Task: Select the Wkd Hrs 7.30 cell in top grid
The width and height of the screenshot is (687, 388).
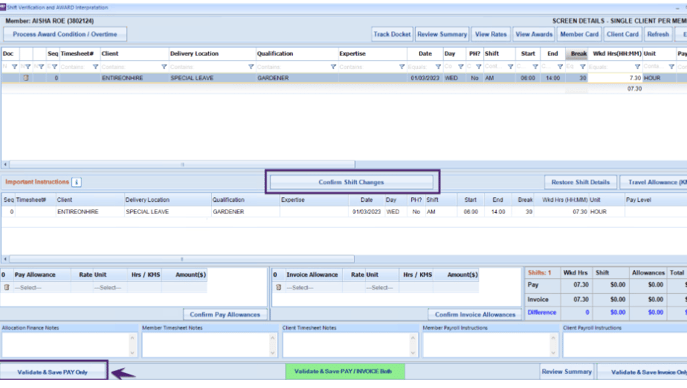Action: [x=615, y=78]
